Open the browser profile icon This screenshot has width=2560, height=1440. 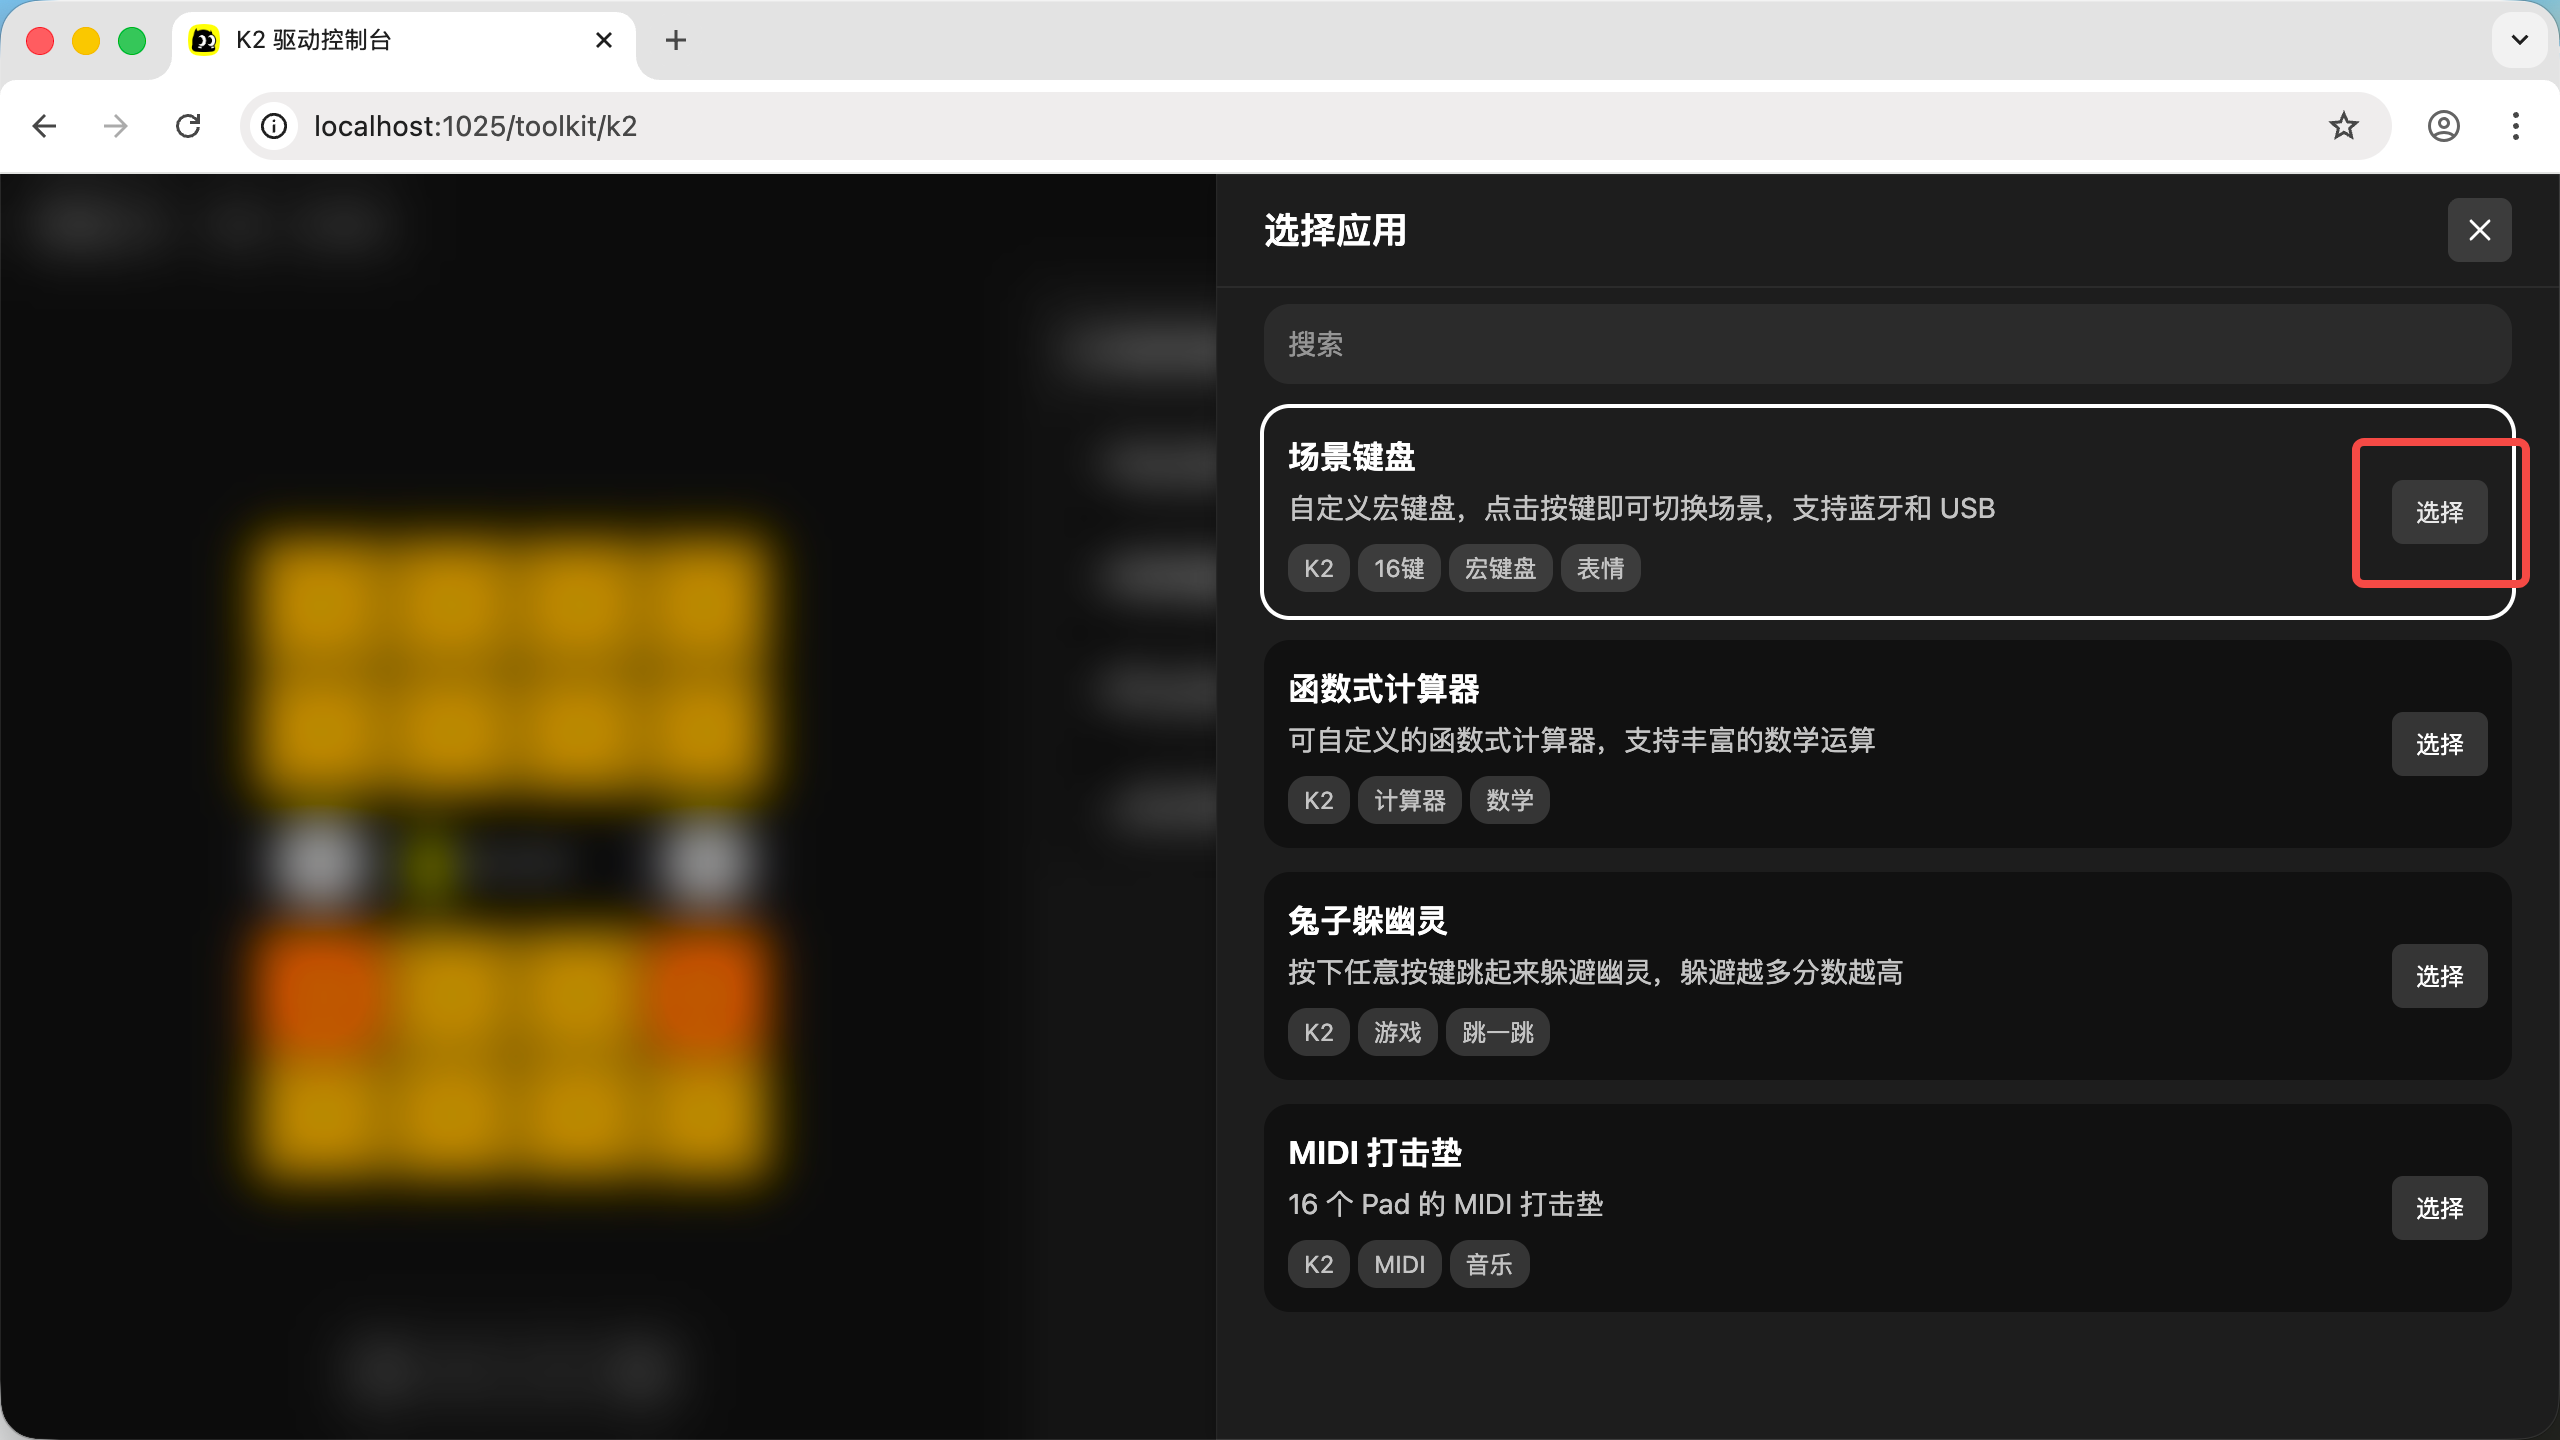[2443, 126]
